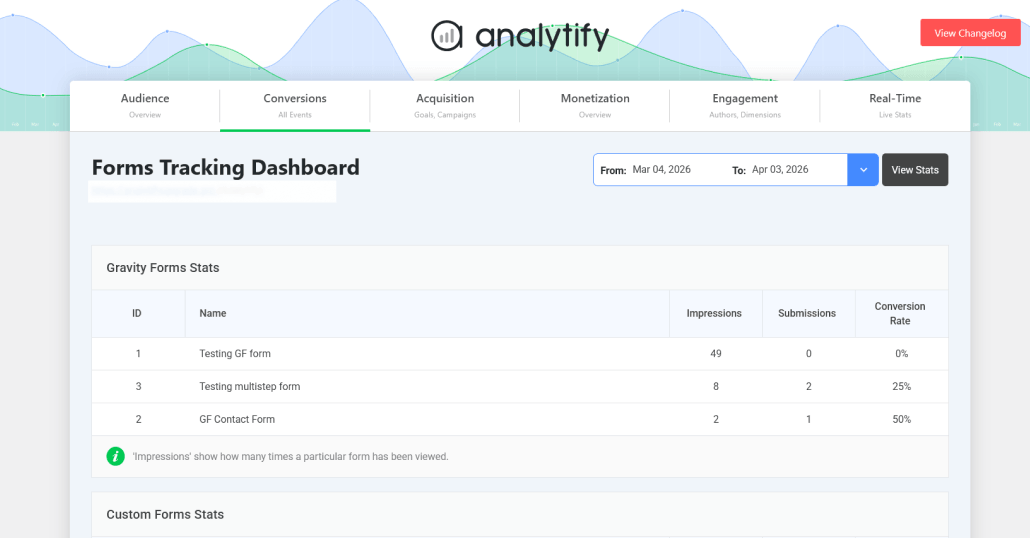The height and width of the screenshot is (538, 1030).
Task: Click the 25% conversion rate value
Action: [x=901, y=386]
